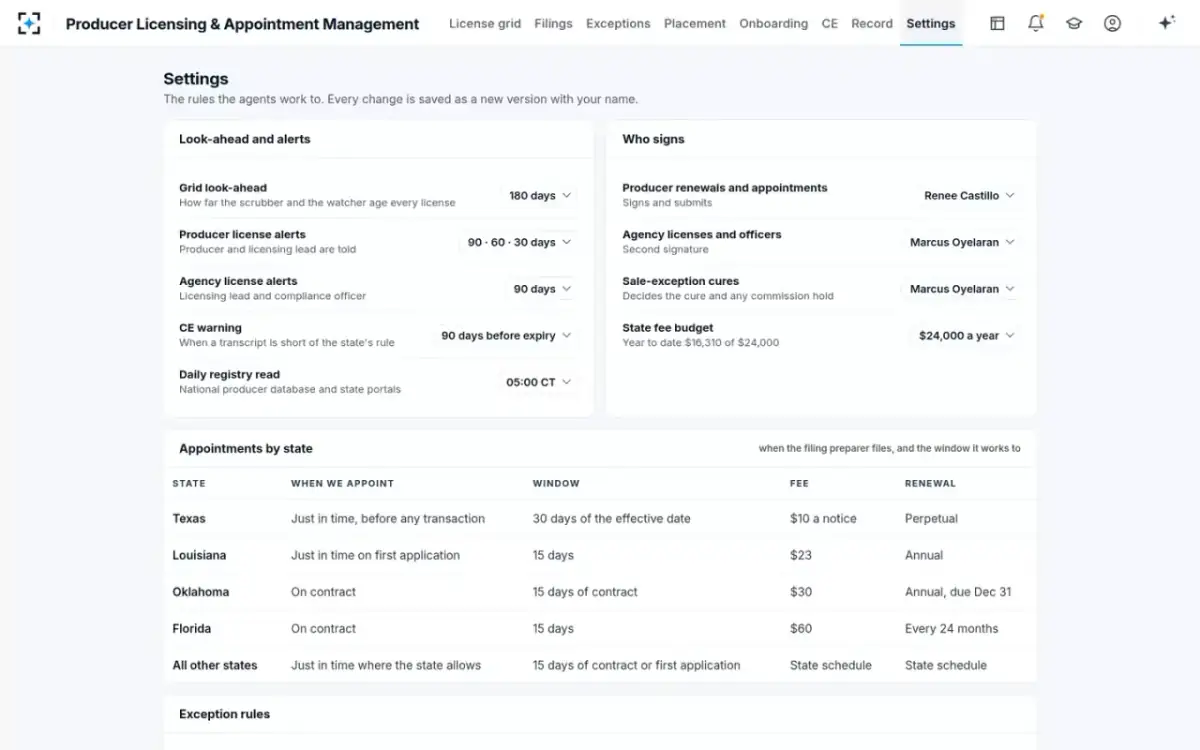Open Daily registry read 05:00 CT dropdown
The height and width of the screenshot is (750, 1200).
click(538, 382)
